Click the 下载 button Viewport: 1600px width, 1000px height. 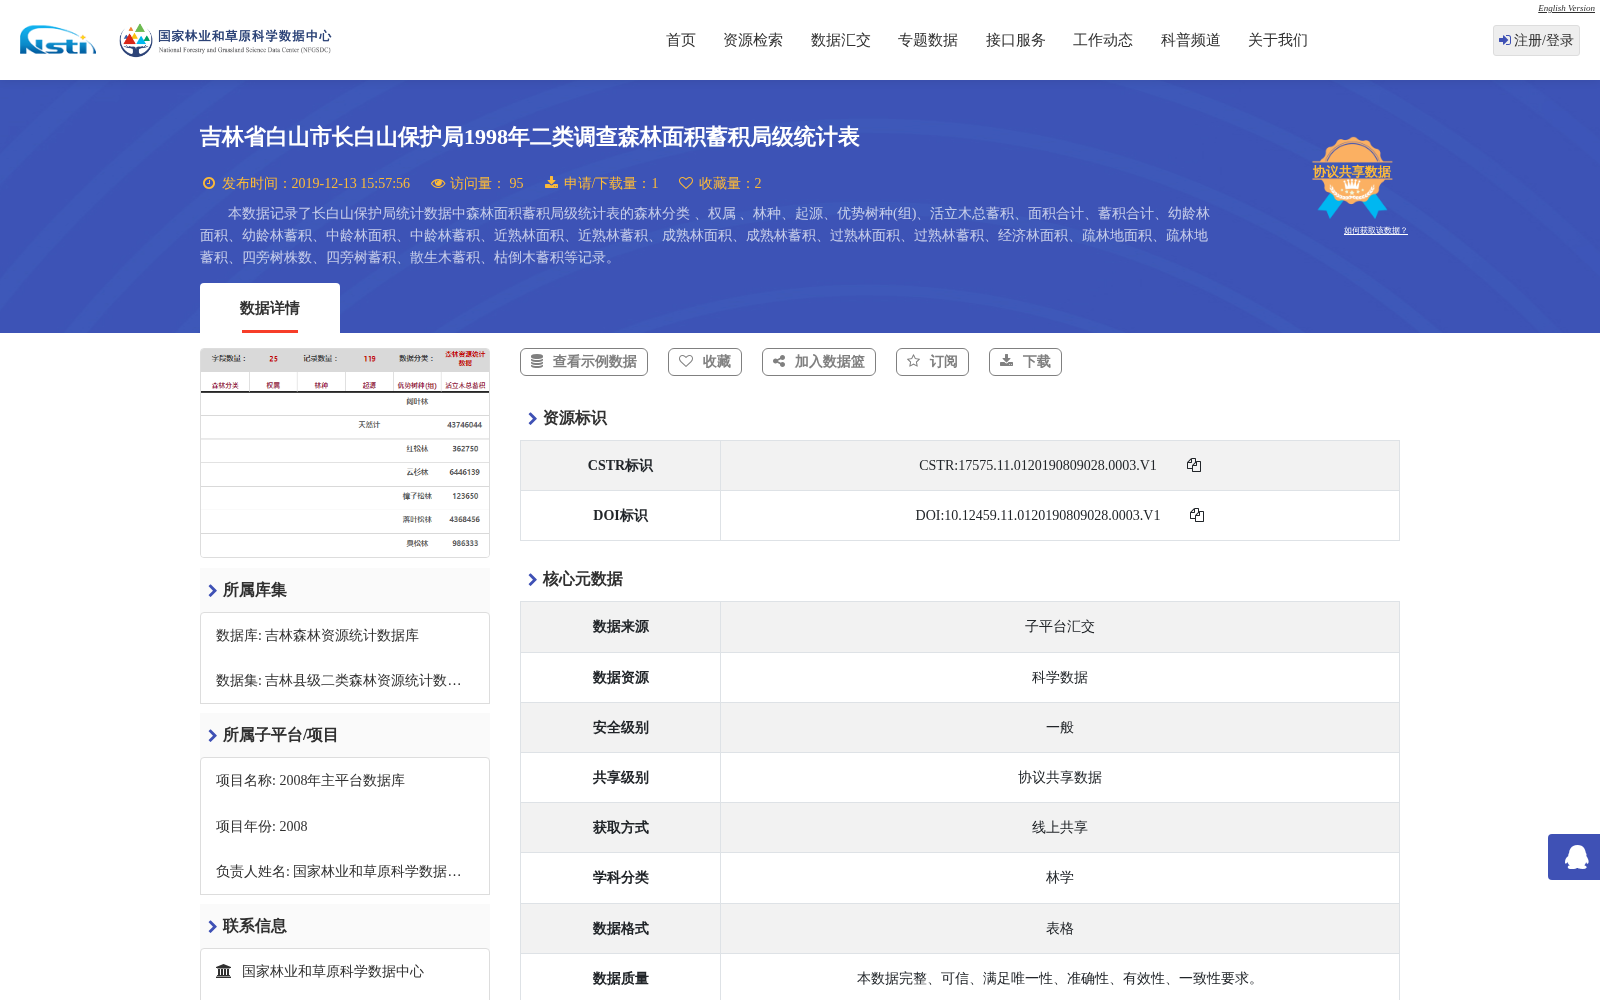[1025, 362]
